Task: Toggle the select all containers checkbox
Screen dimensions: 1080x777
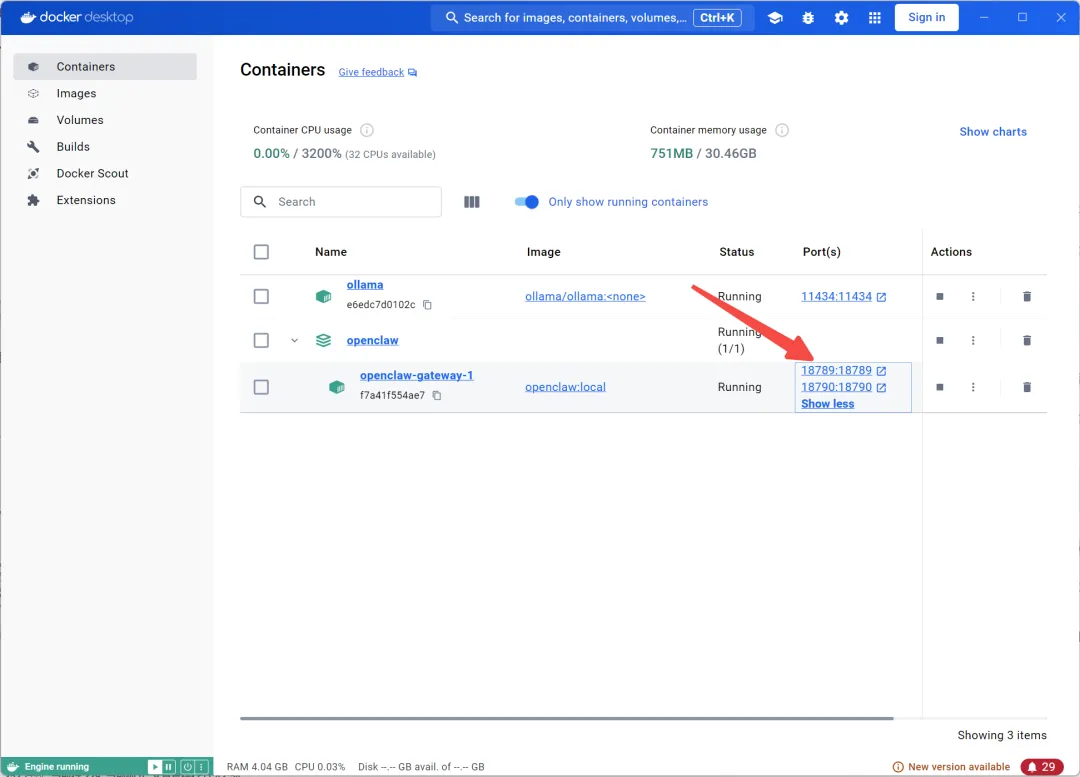Action: (261, 252)
